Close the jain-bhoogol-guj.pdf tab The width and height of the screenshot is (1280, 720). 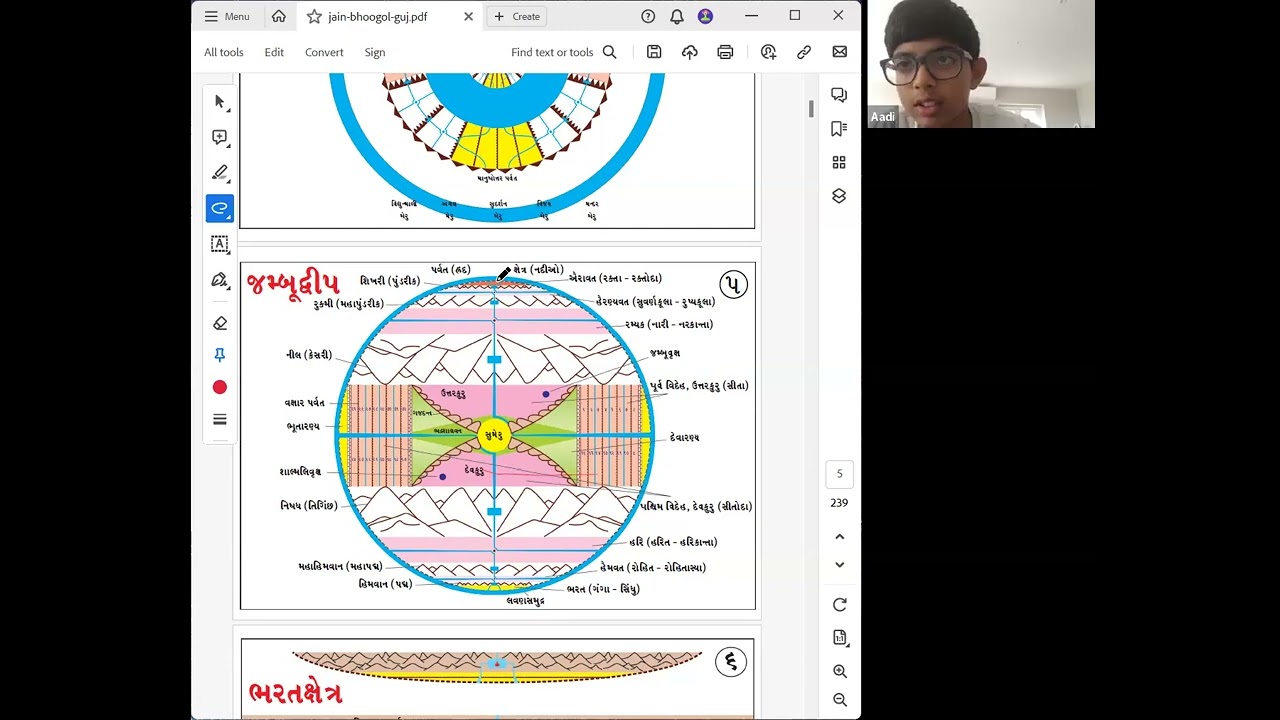tap(468, 16)
